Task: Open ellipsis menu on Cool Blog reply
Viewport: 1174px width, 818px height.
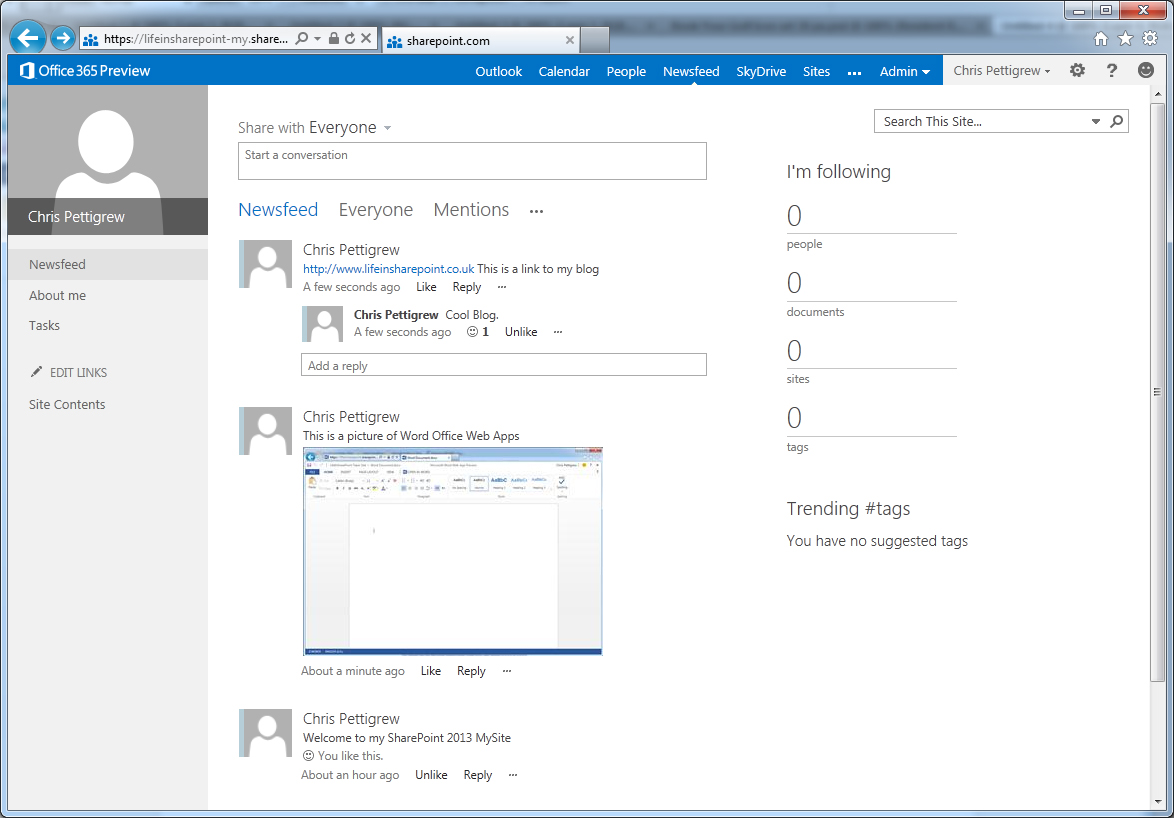Action: (558, 332)
